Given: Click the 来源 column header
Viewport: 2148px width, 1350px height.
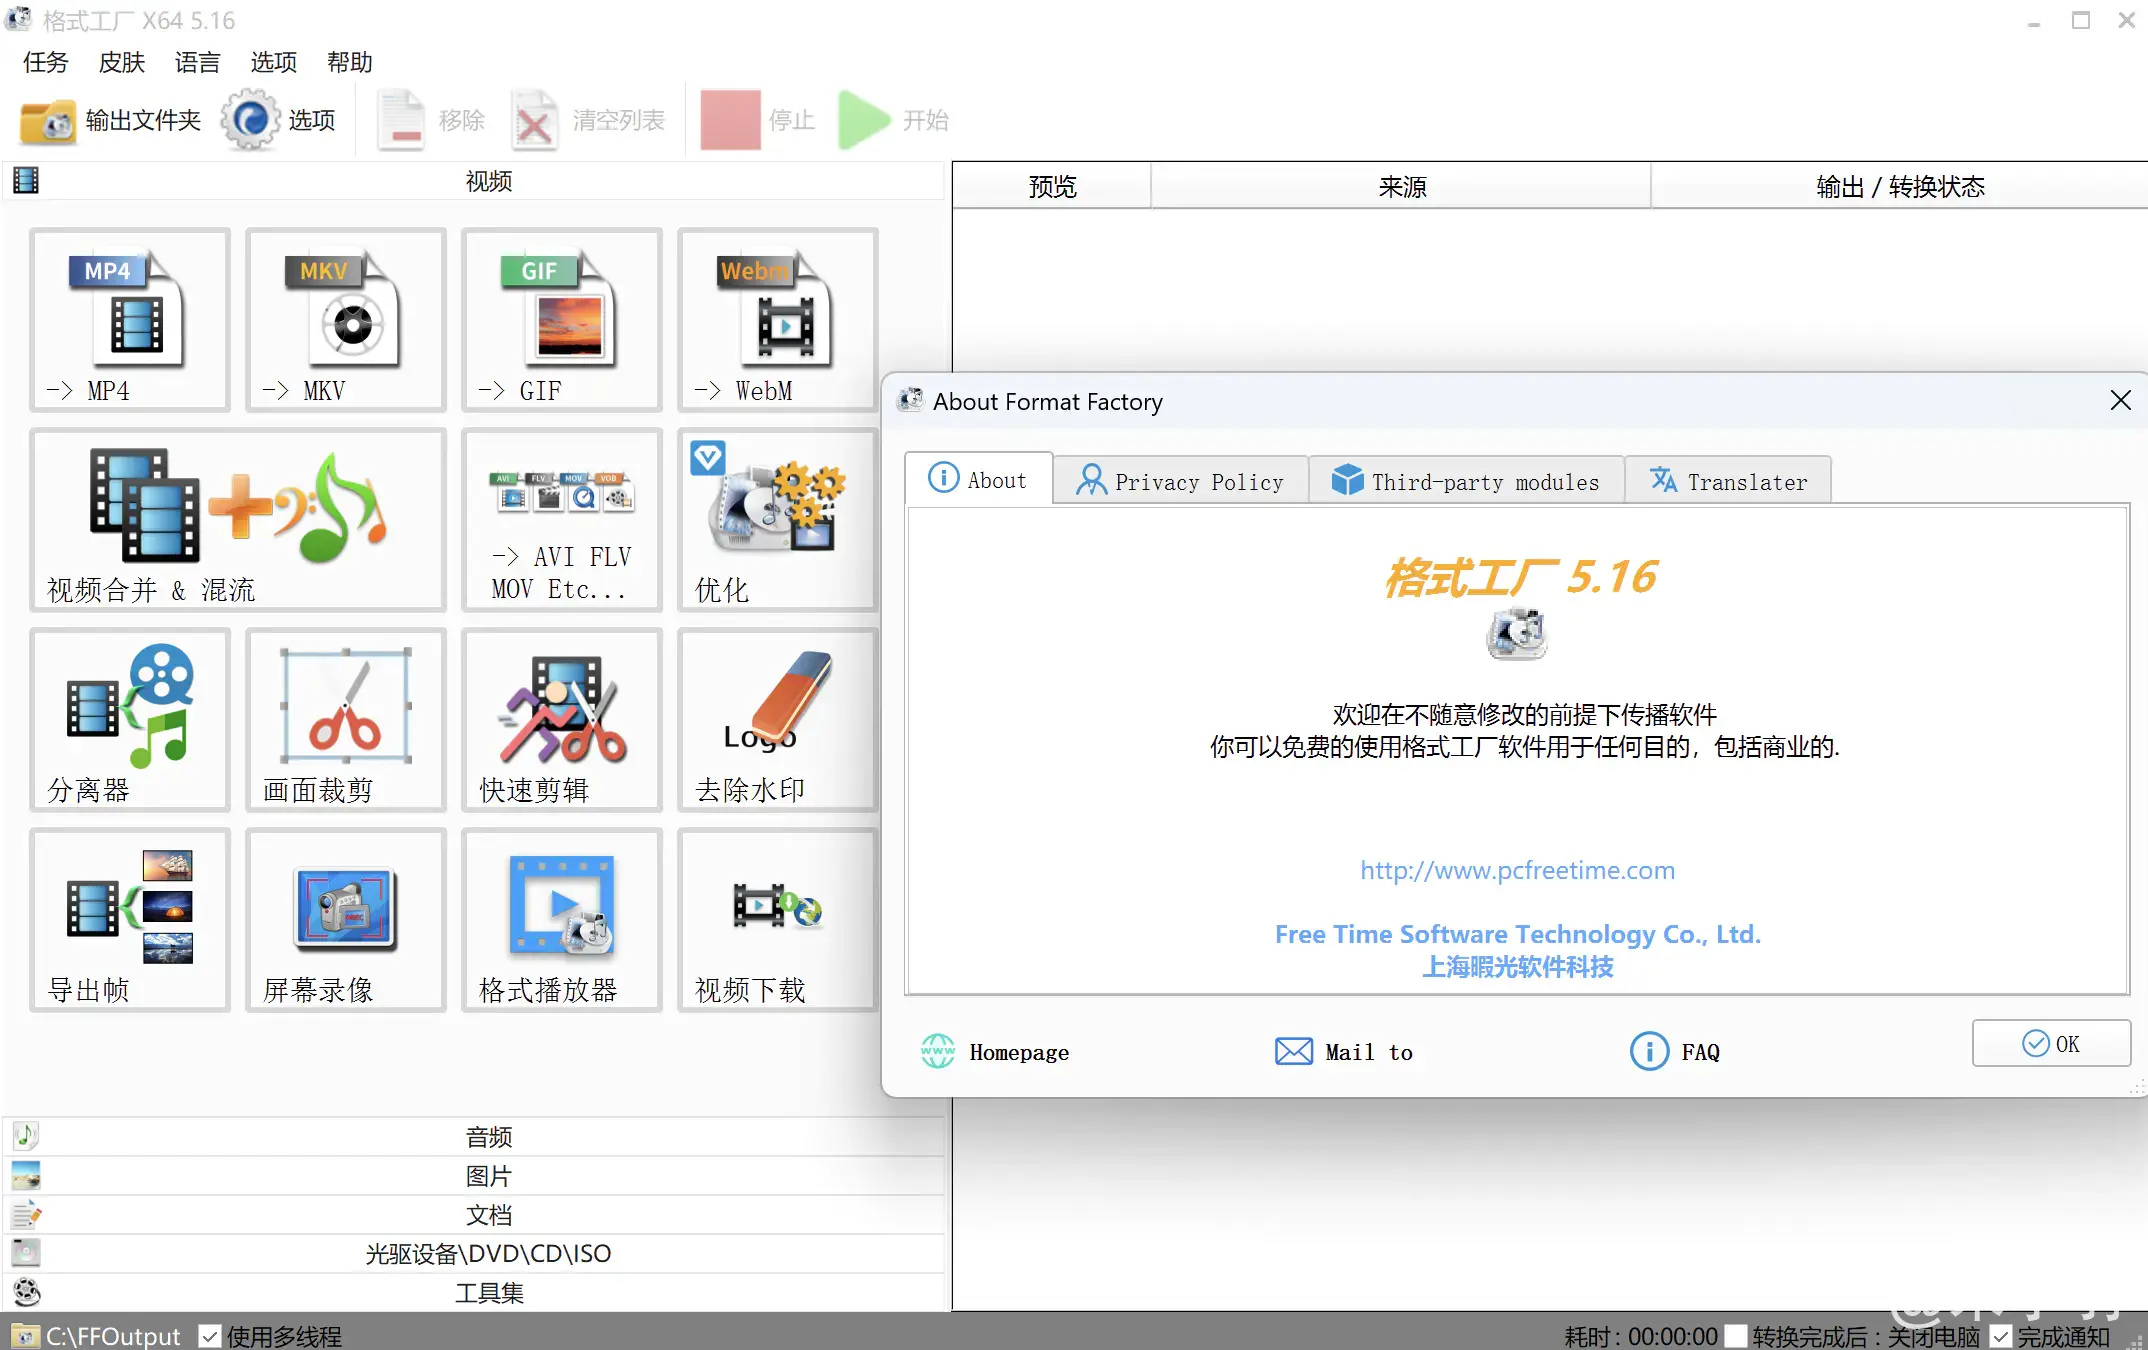Looking at the screenshot, I should click(1401, 187).
